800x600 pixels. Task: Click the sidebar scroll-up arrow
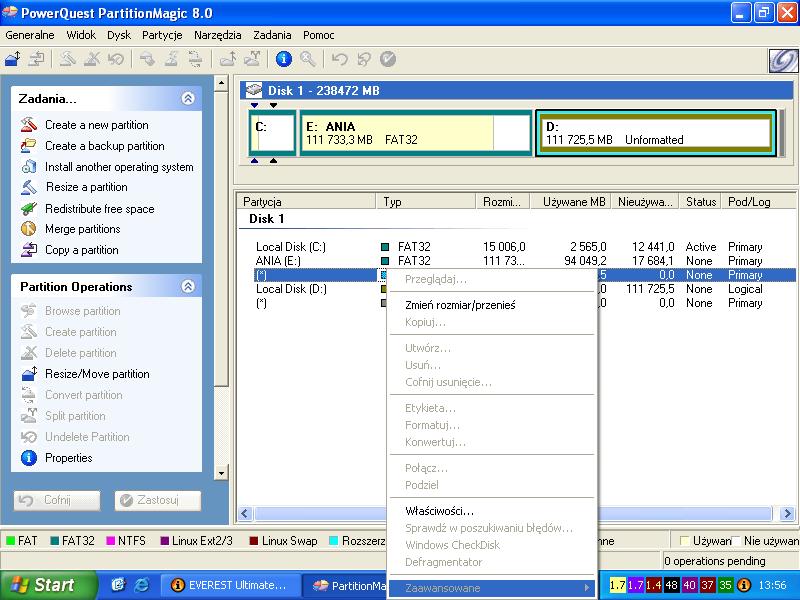click(221, 84)
